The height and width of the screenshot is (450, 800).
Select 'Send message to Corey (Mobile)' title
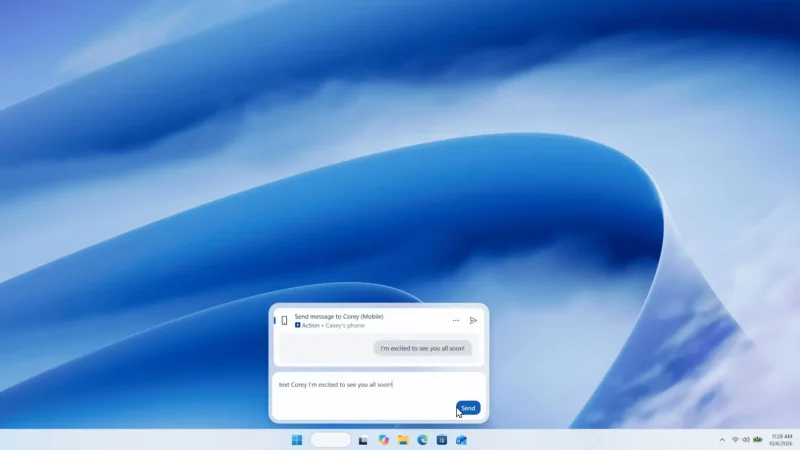point(339,317)
